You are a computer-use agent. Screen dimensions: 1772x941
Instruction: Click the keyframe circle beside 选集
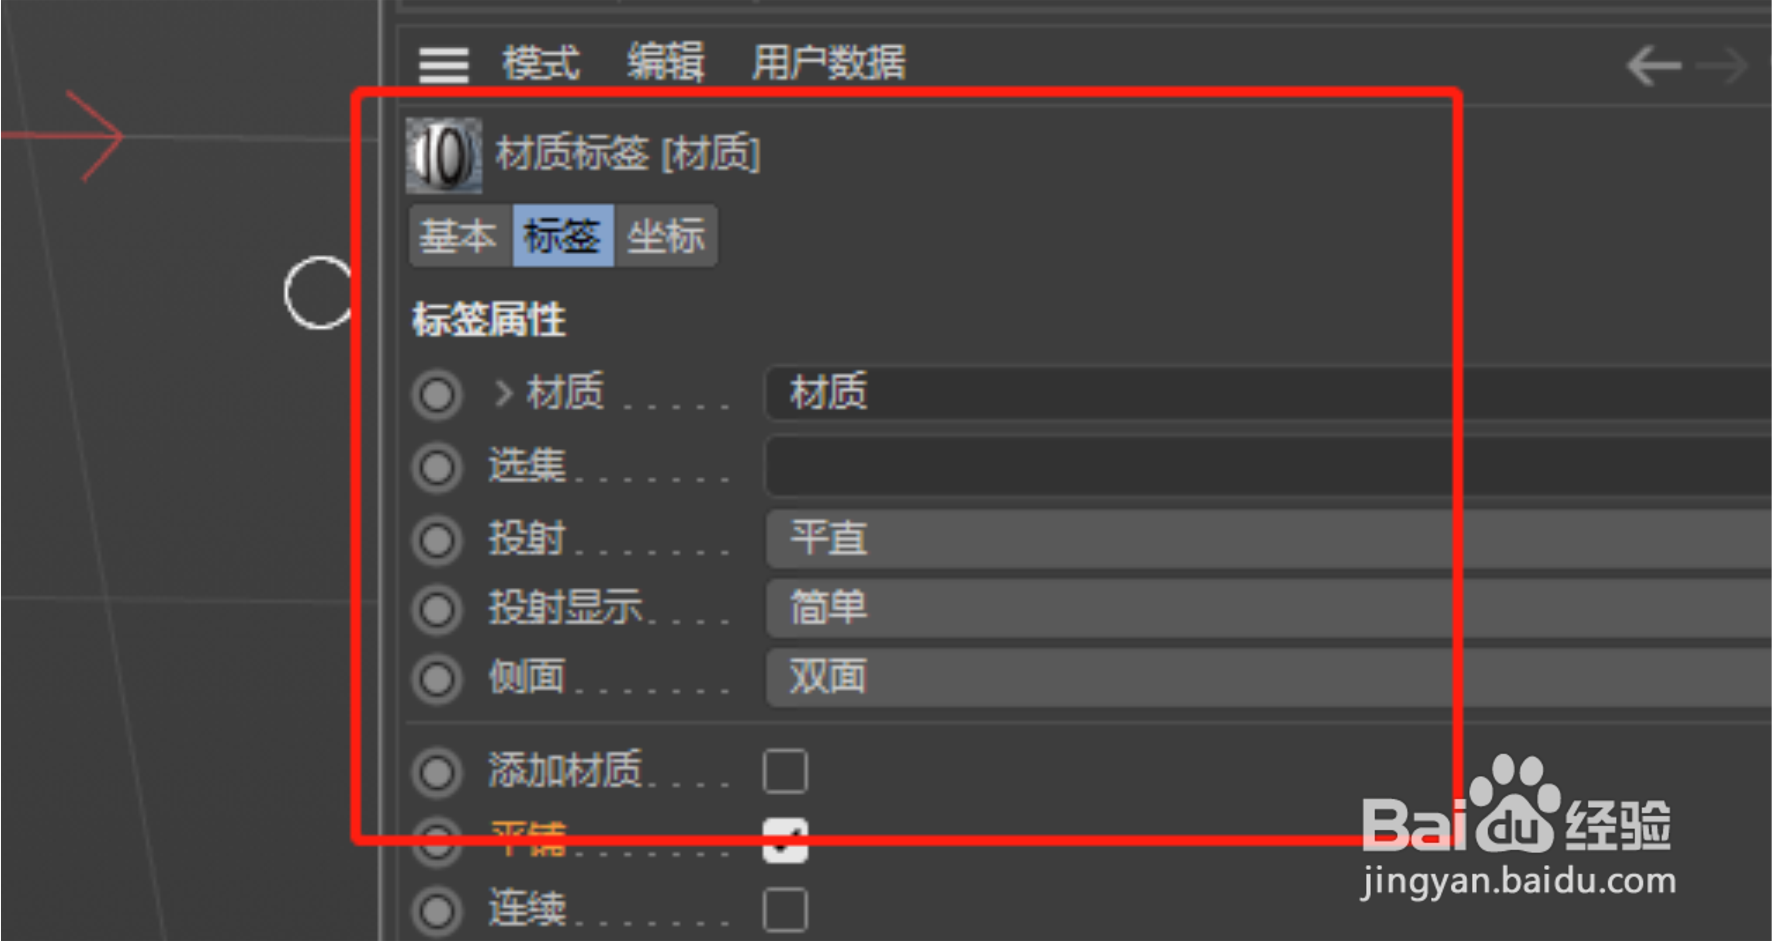[437, 467]
